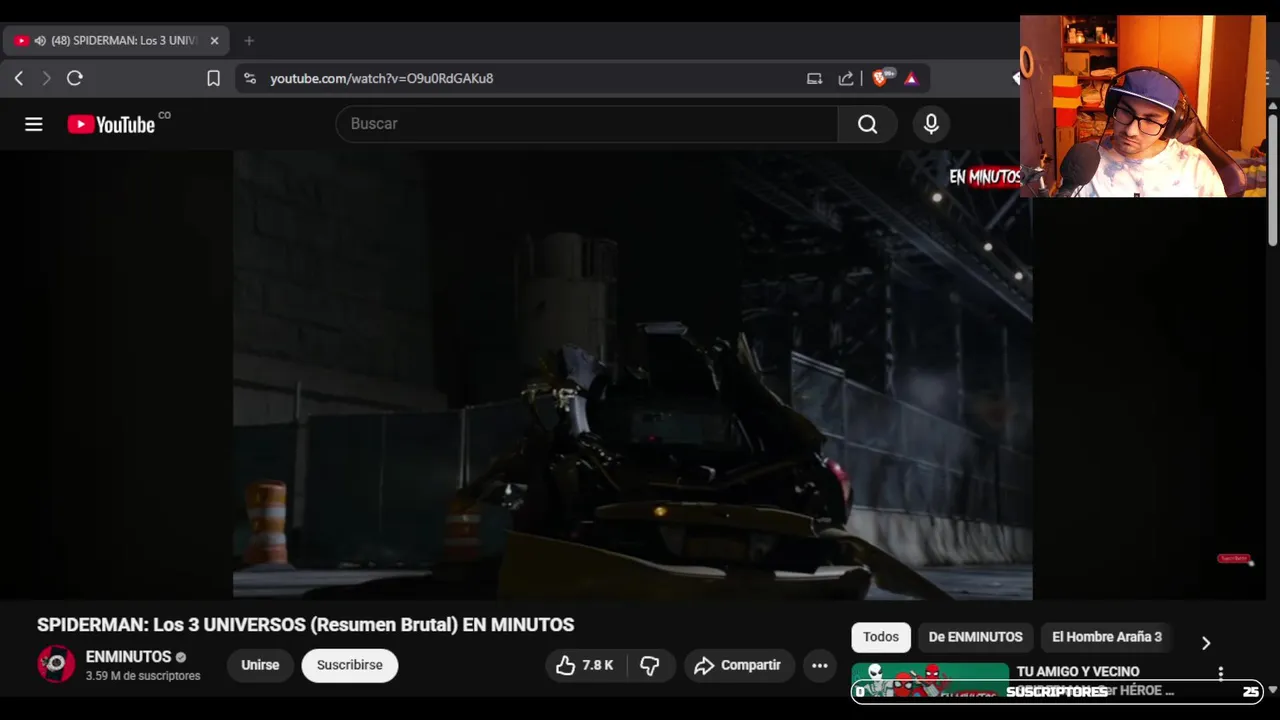Click the video player to pause

pyautogui.click(x=632, y=375)
